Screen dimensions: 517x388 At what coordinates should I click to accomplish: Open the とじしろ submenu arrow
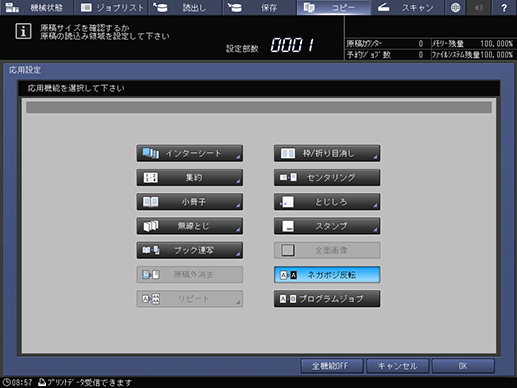tap(375, 206)
